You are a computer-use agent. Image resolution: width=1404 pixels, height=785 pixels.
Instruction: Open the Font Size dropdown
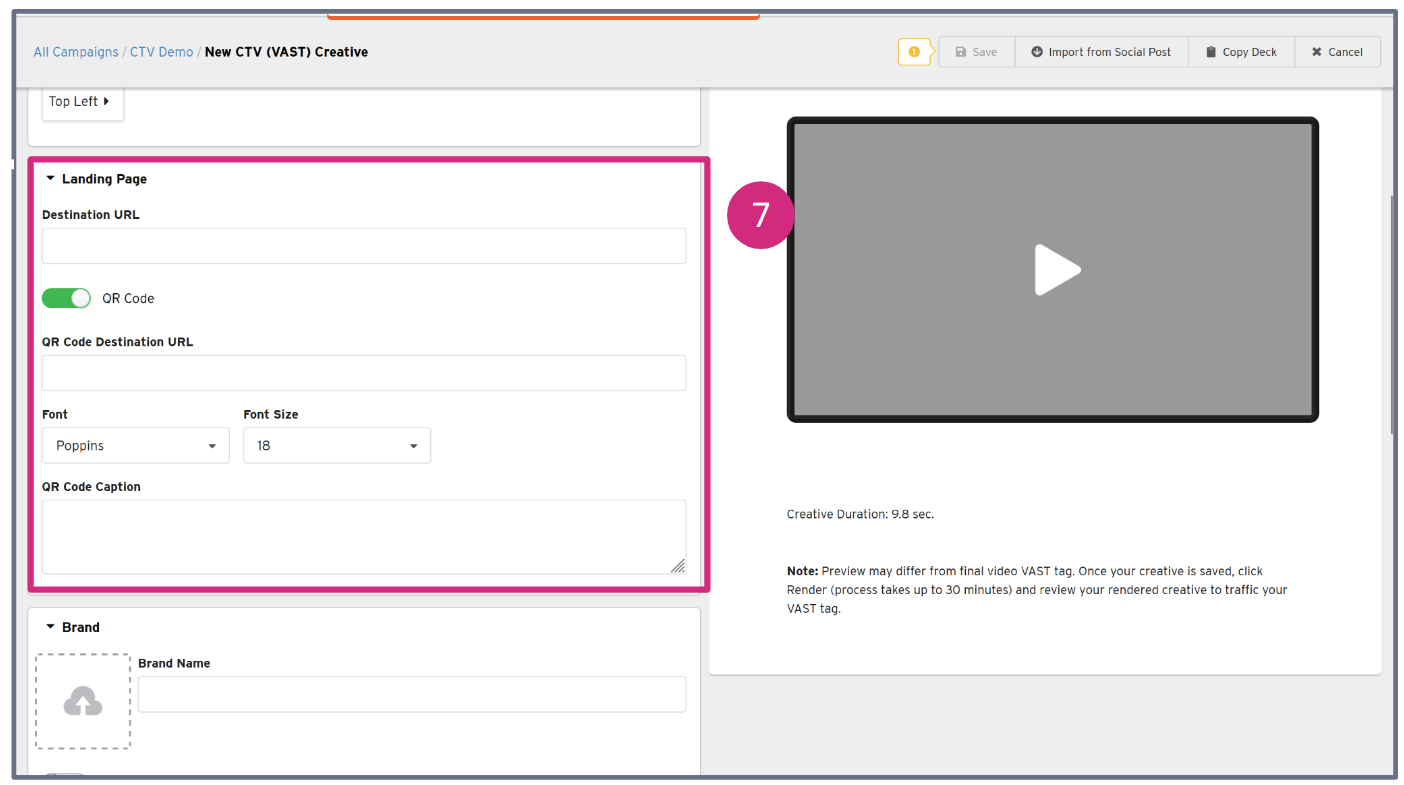coord(337,446)
